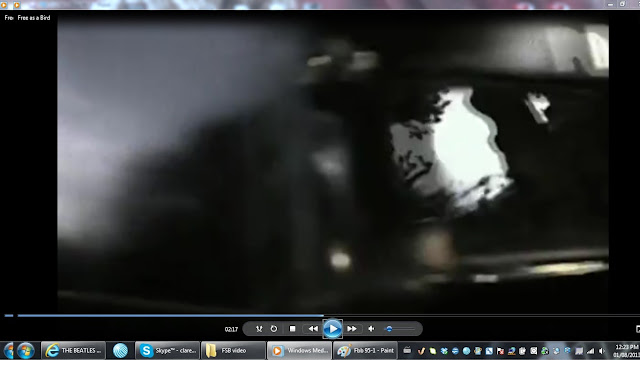Viewport: 640px width, 373px height.
Task: Switch to the Paint taskbar window
Action: 365,351
